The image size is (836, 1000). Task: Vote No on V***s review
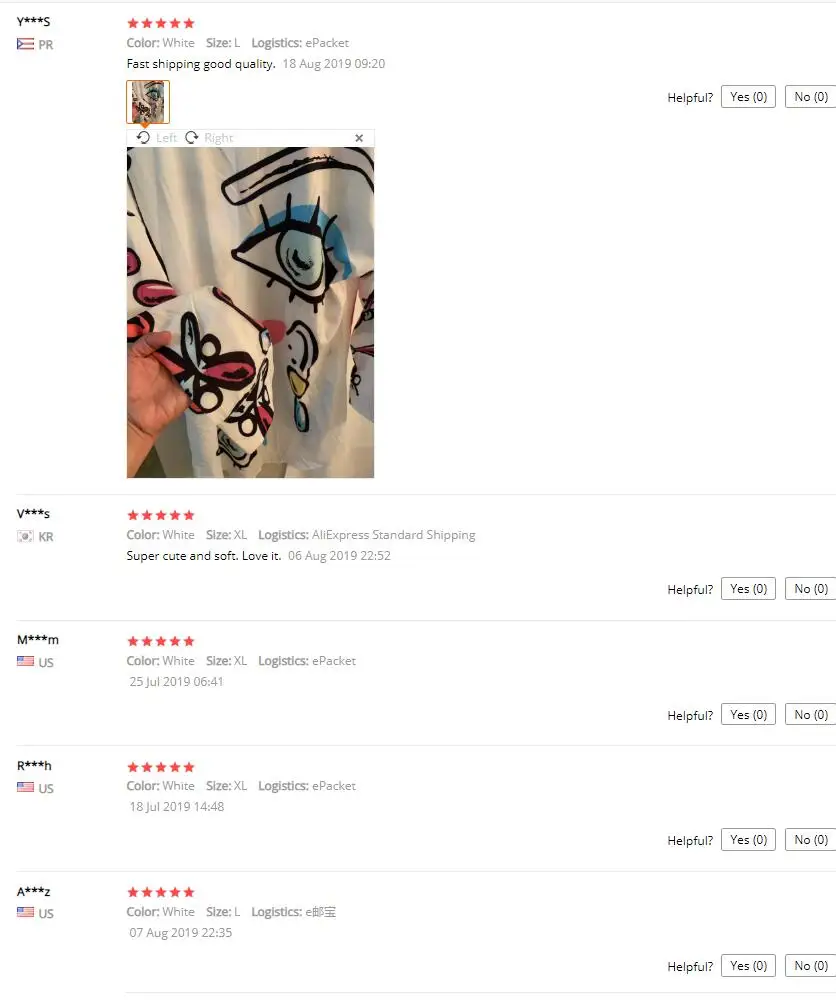coord(810,589)
